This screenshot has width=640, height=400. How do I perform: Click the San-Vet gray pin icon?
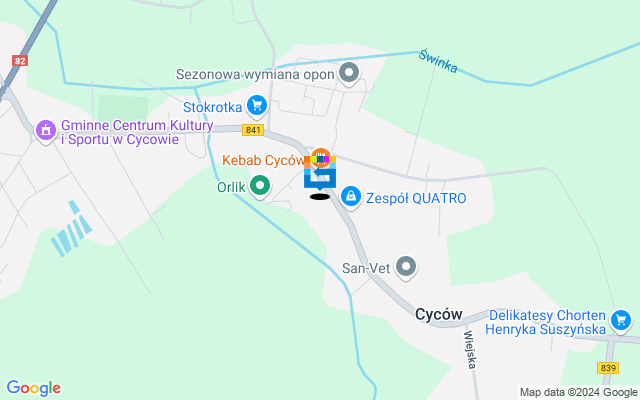(406, 267)
